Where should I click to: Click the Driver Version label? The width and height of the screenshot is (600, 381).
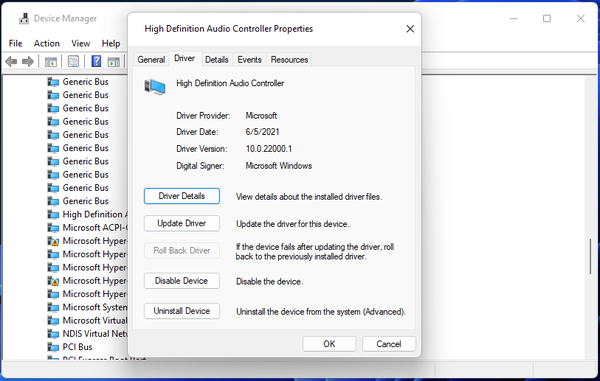(201, 149)
